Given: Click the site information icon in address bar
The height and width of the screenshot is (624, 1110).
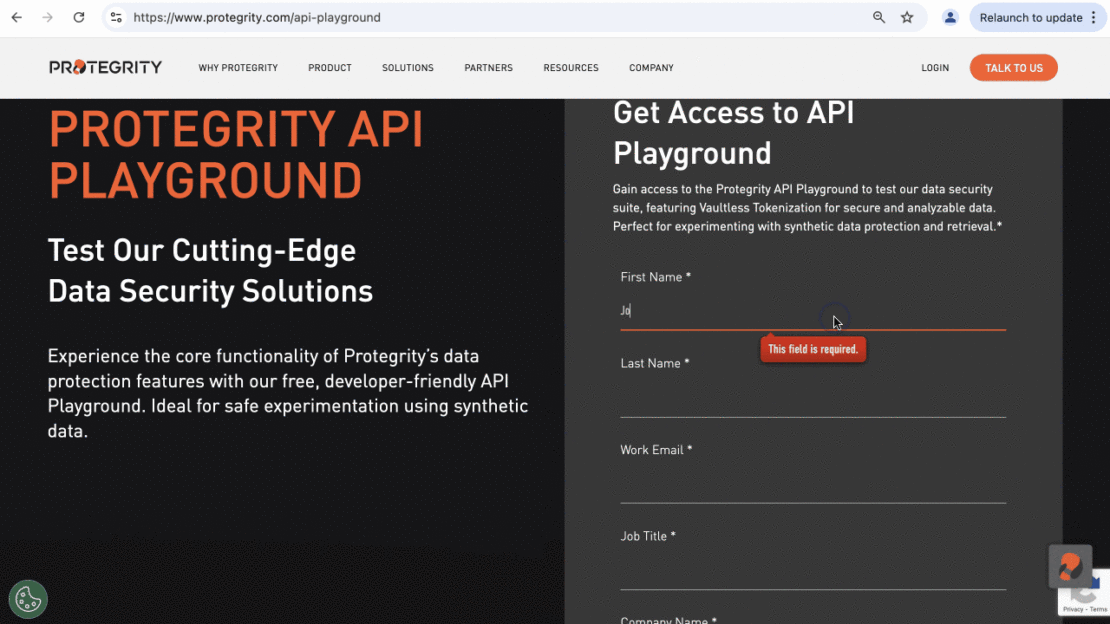Looking at the screenshot, I should [x=116, y=17].
